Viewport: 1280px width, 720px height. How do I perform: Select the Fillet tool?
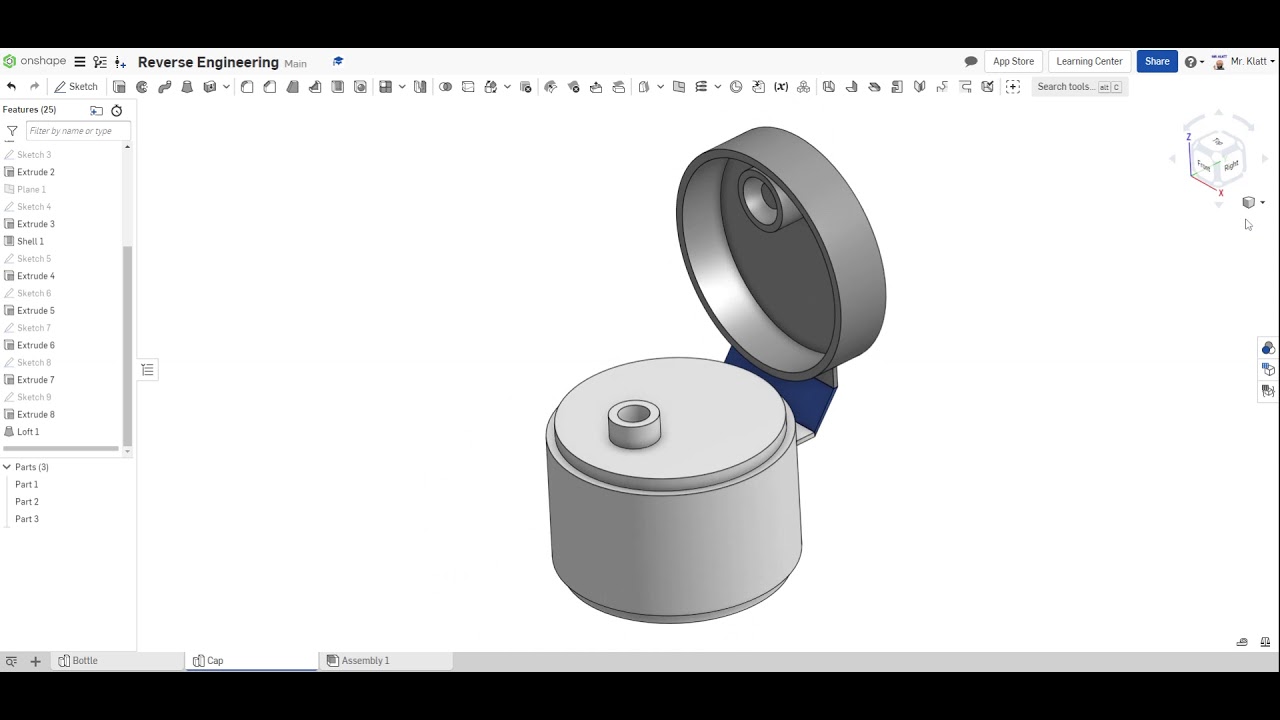(247, 87)
